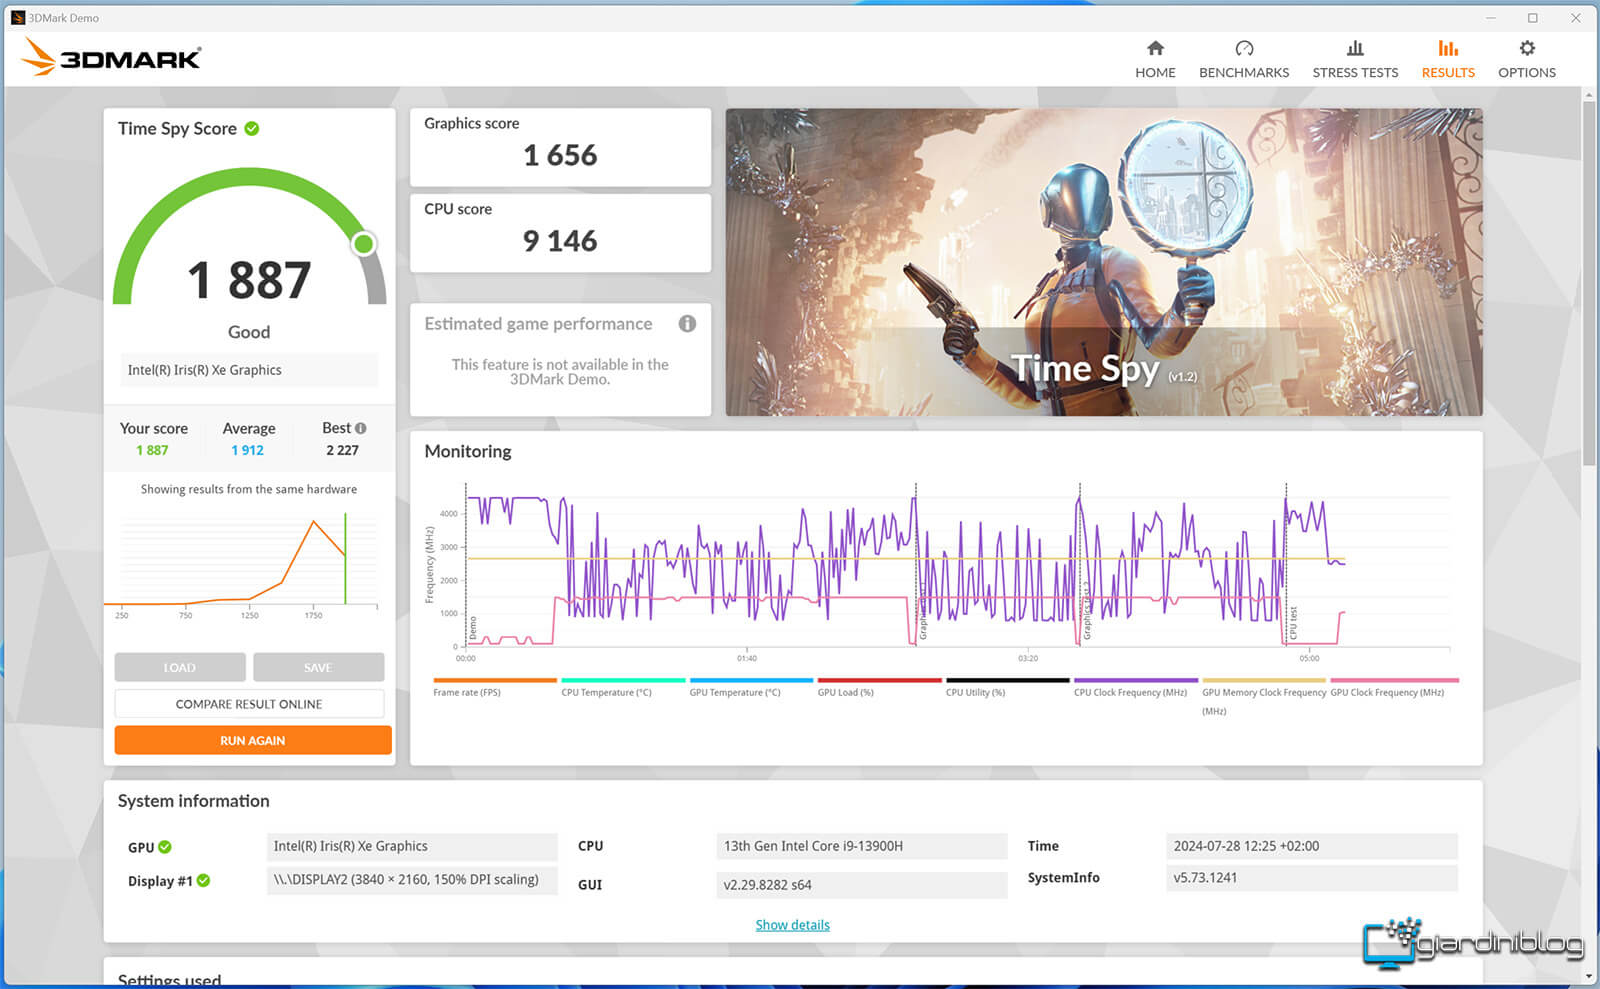Click the Time field 2024-07-28 12:25
Image resolution: width=1600 pixels, height=989 pixels.
click(x=1312, y=846)
